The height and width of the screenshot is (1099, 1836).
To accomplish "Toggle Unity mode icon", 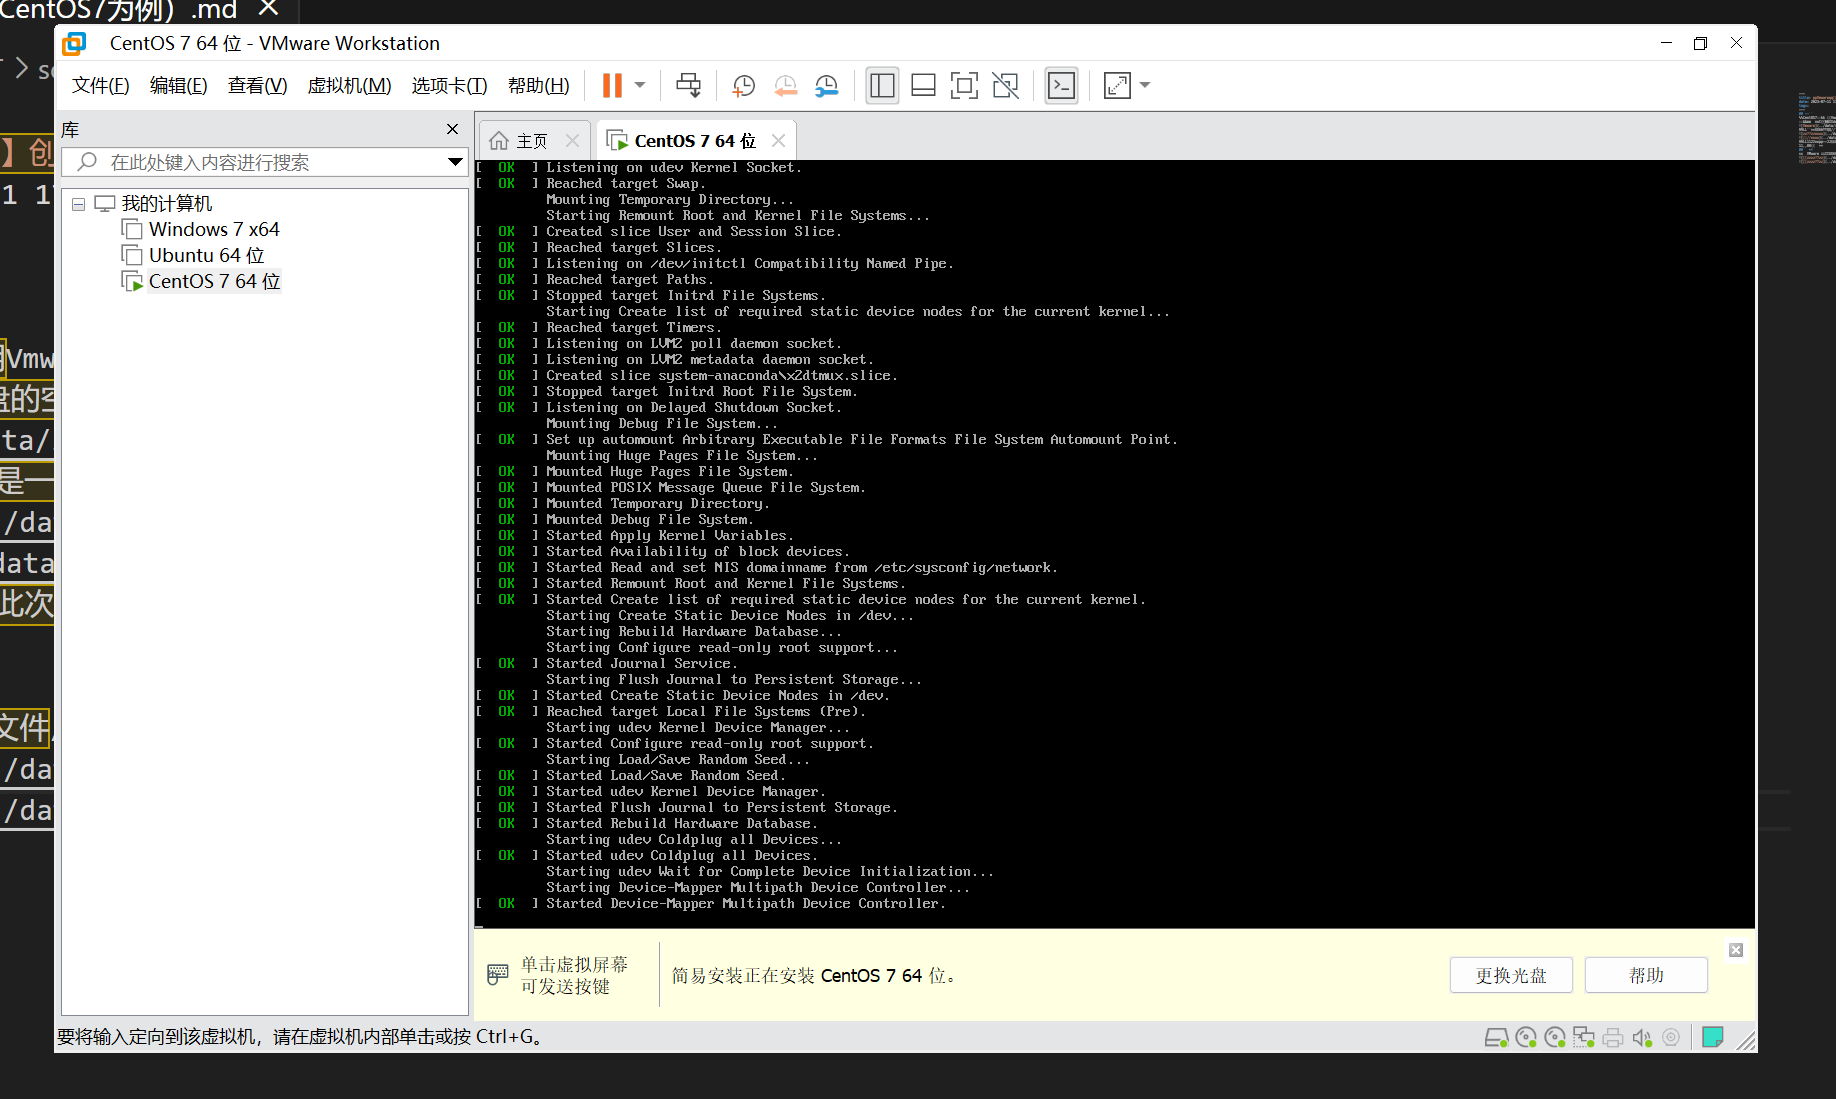I will 1005,86.
